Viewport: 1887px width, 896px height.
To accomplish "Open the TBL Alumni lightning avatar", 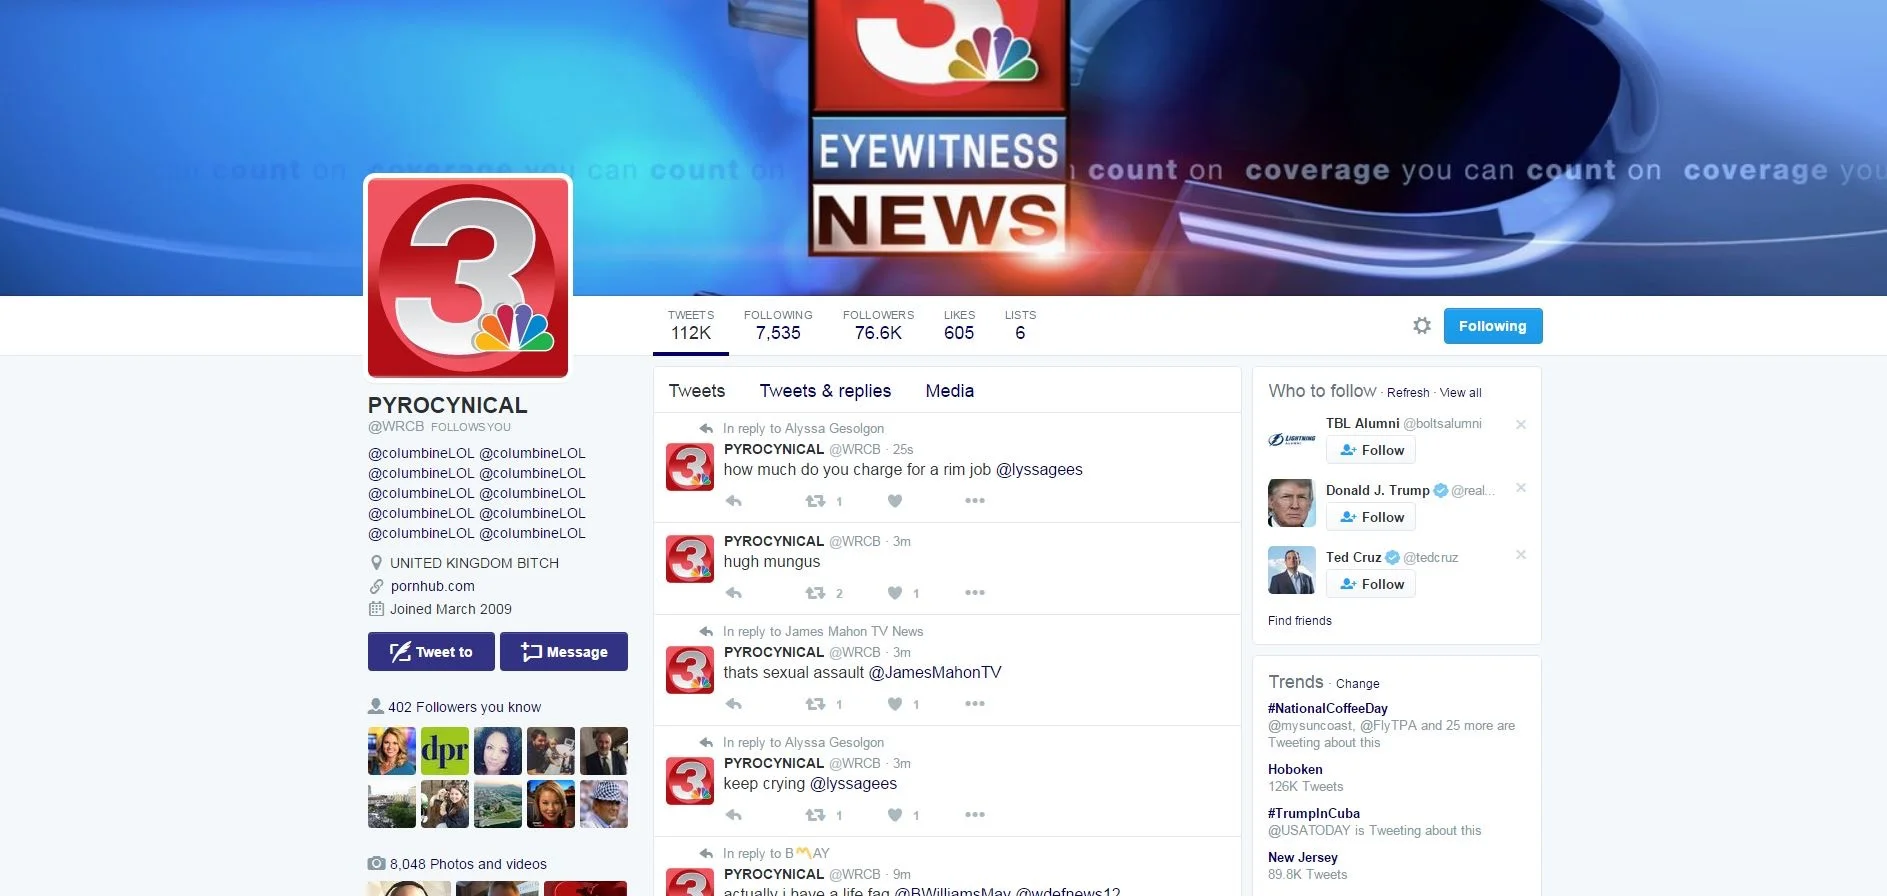I will 1292,439.
